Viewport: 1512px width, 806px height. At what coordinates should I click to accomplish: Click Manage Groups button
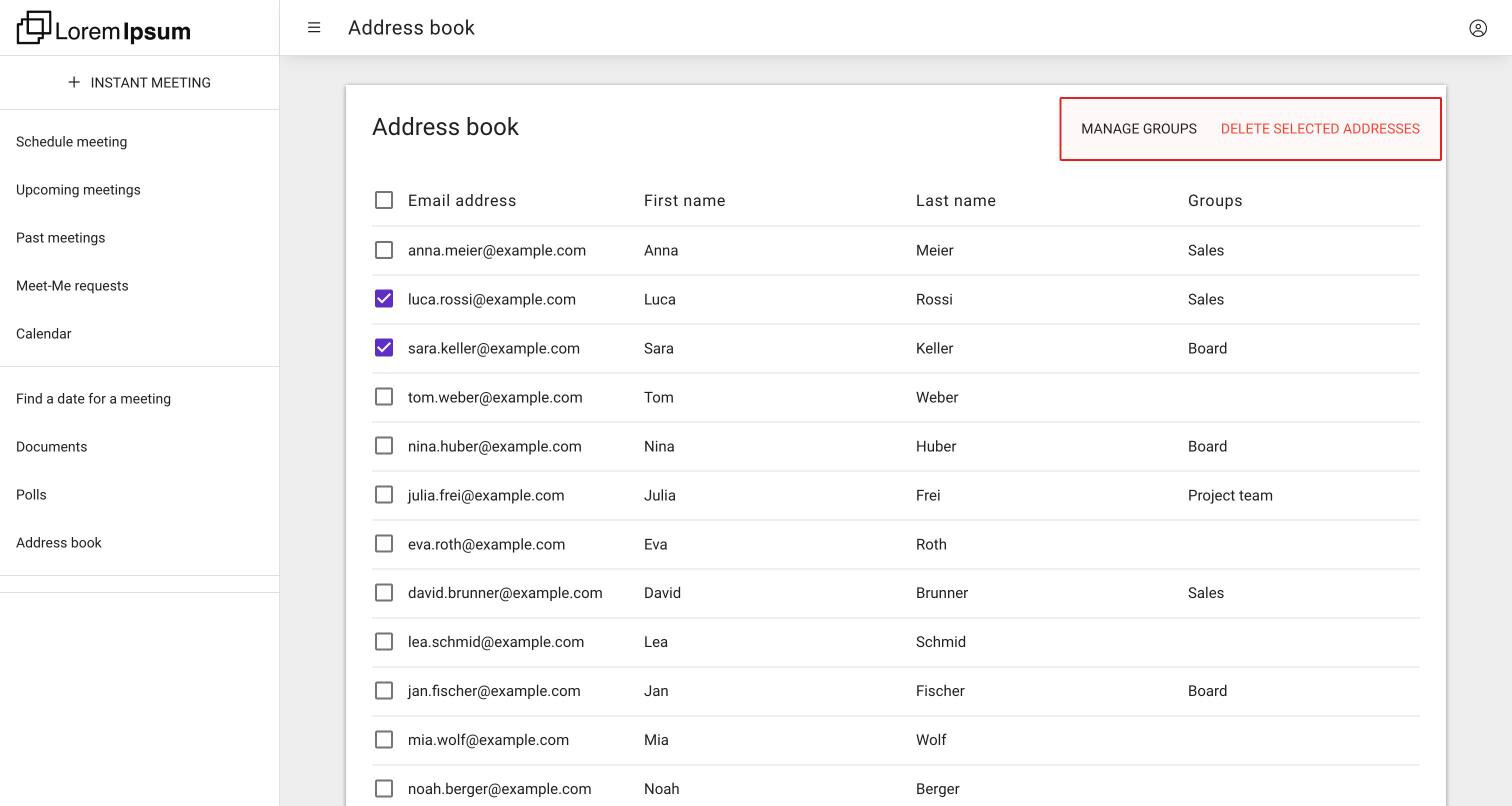click(x=1139, y=129)
